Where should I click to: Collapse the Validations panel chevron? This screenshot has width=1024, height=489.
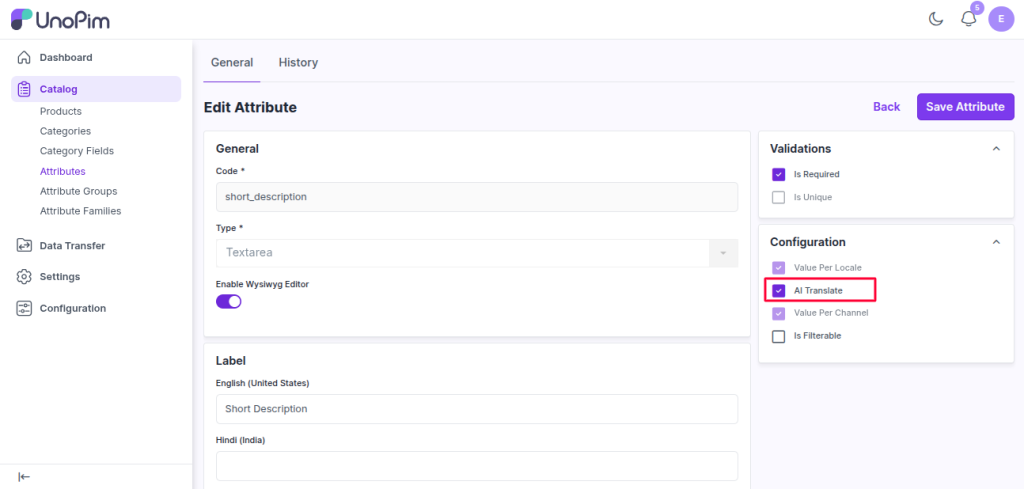[x=995, y=149]
